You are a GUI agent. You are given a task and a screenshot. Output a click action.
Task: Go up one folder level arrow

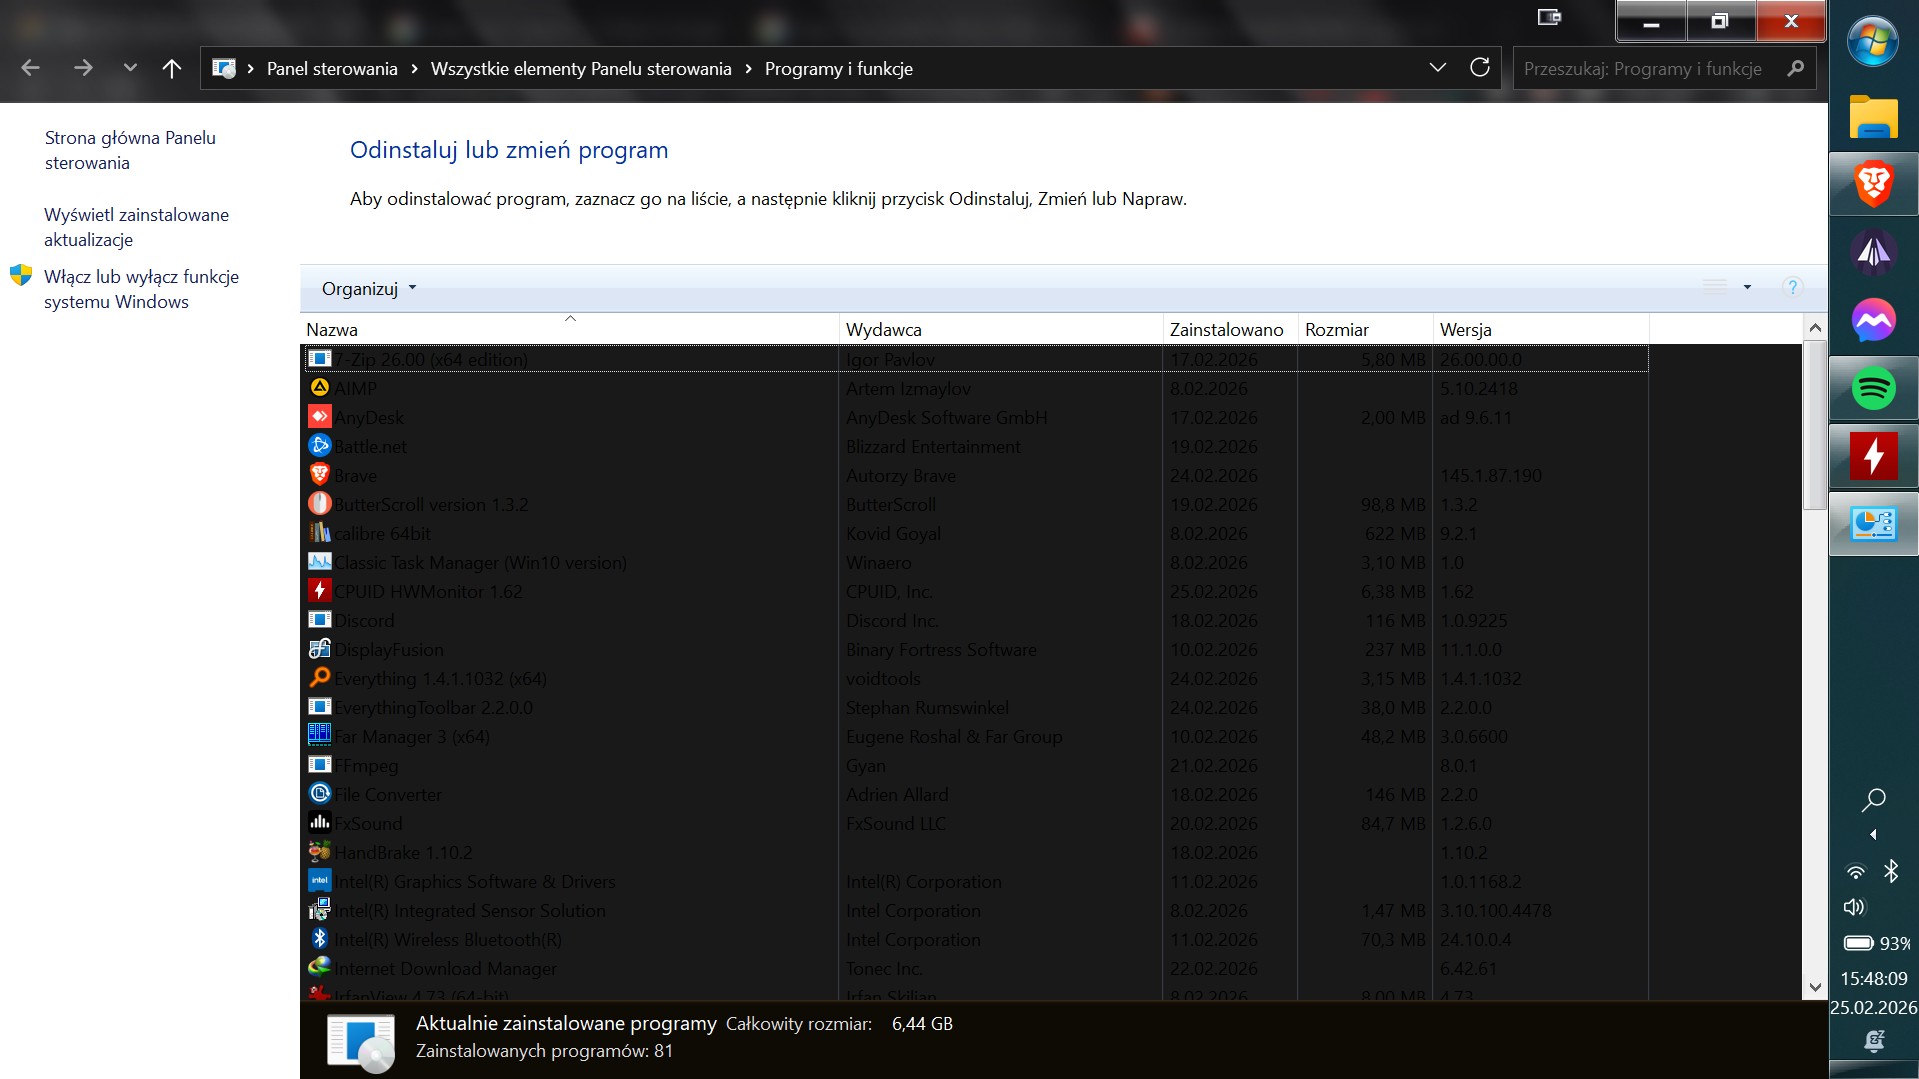[x=172, y=68]
